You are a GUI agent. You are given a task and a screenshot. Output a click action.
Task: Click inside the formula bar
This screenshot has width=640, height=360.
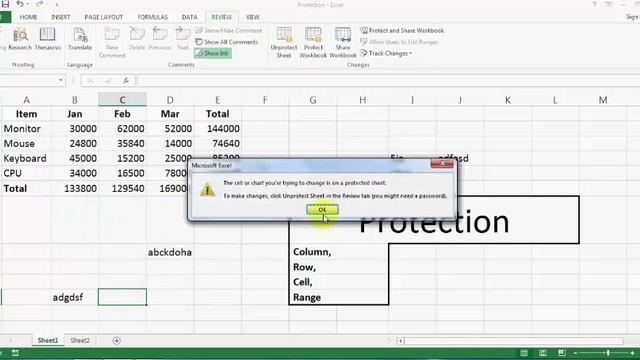click(388, 80)
